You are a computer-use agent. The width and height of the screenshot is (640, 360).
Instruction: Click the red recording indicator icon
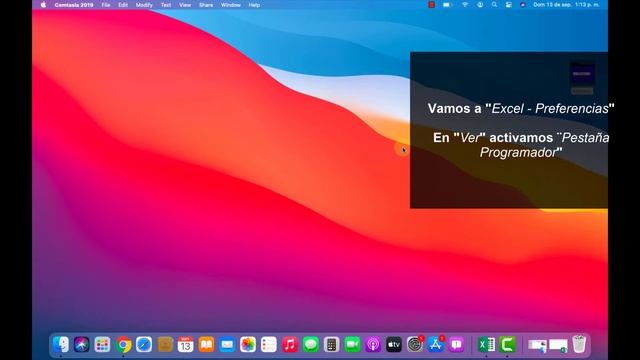431,5
